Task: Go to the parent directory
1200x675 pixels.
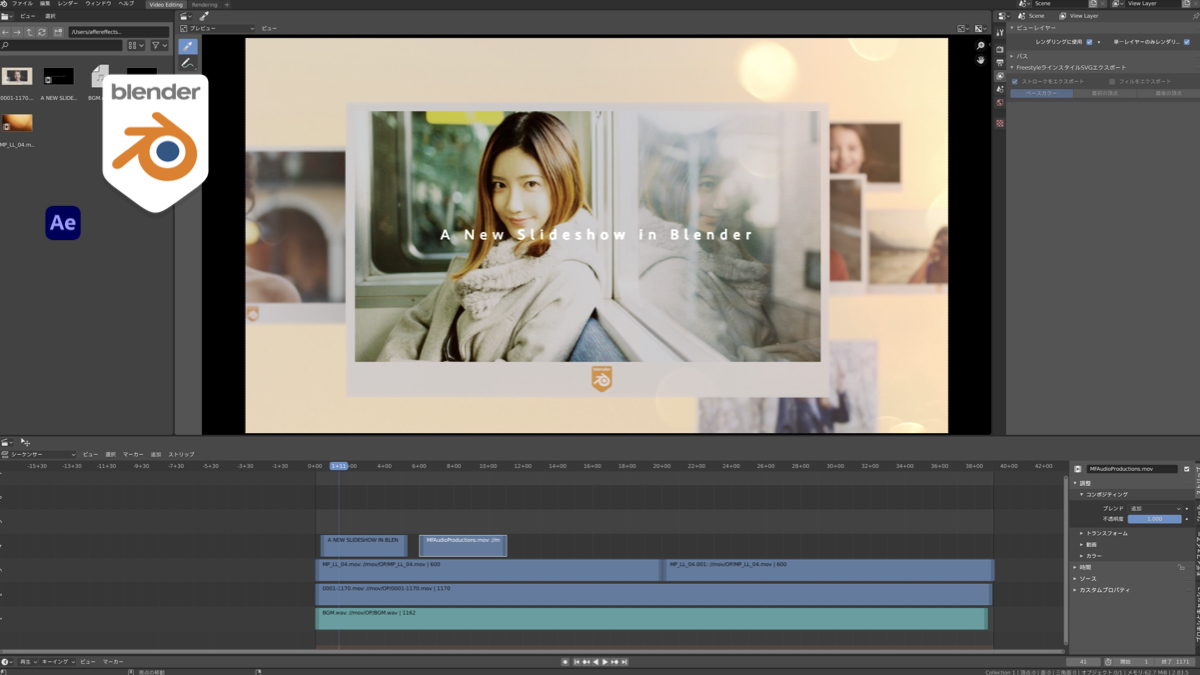Action: click(x=29, y=32)
